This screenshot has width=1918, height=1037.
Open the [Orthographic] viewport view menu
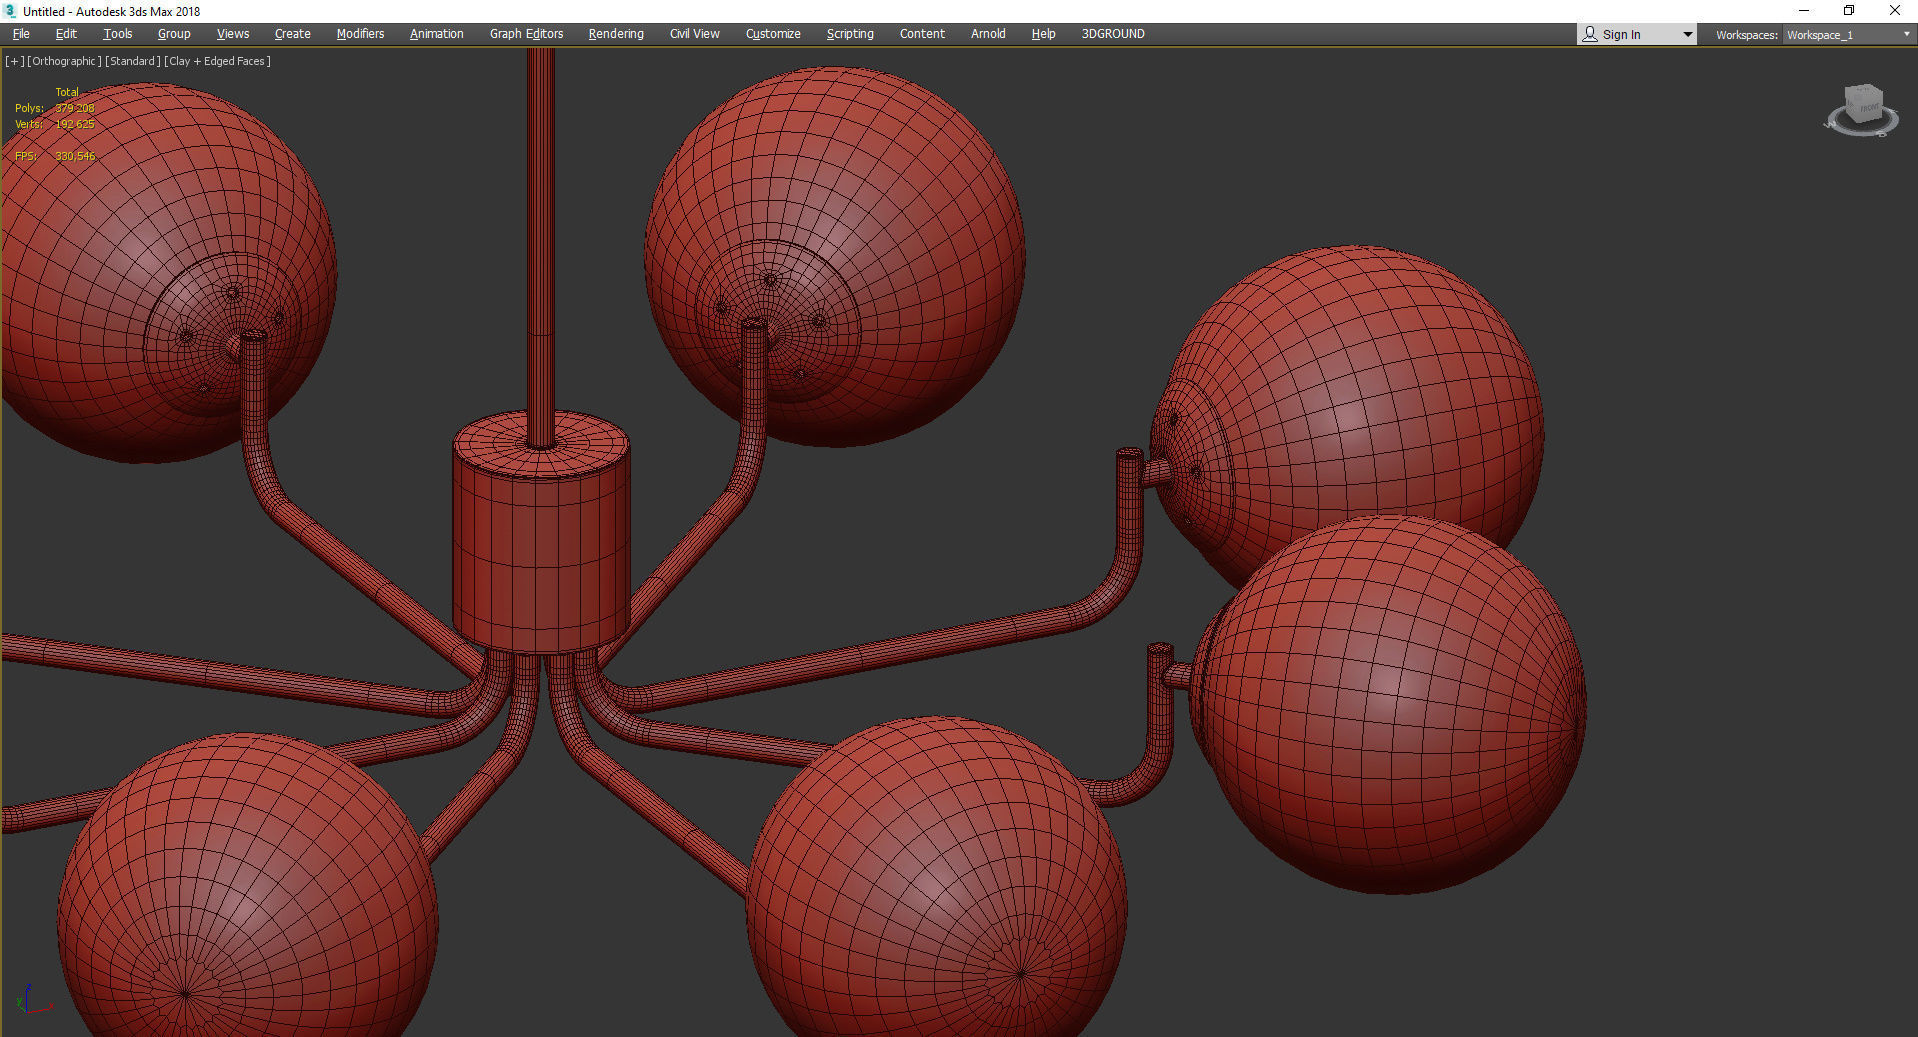pos(64,61)
